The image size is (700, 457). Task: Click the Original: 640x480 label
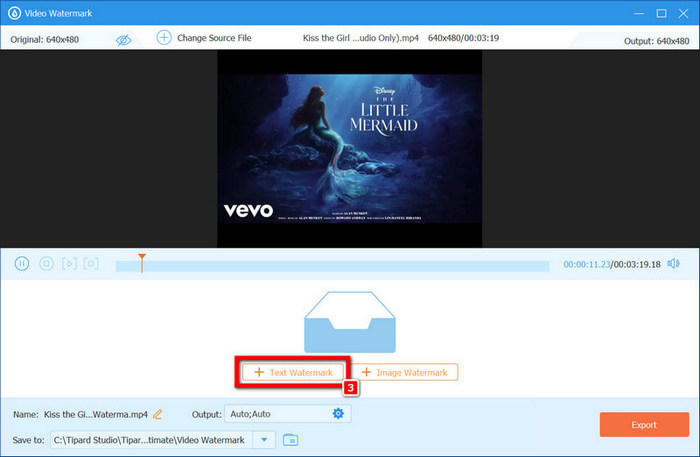coord(45,39)
